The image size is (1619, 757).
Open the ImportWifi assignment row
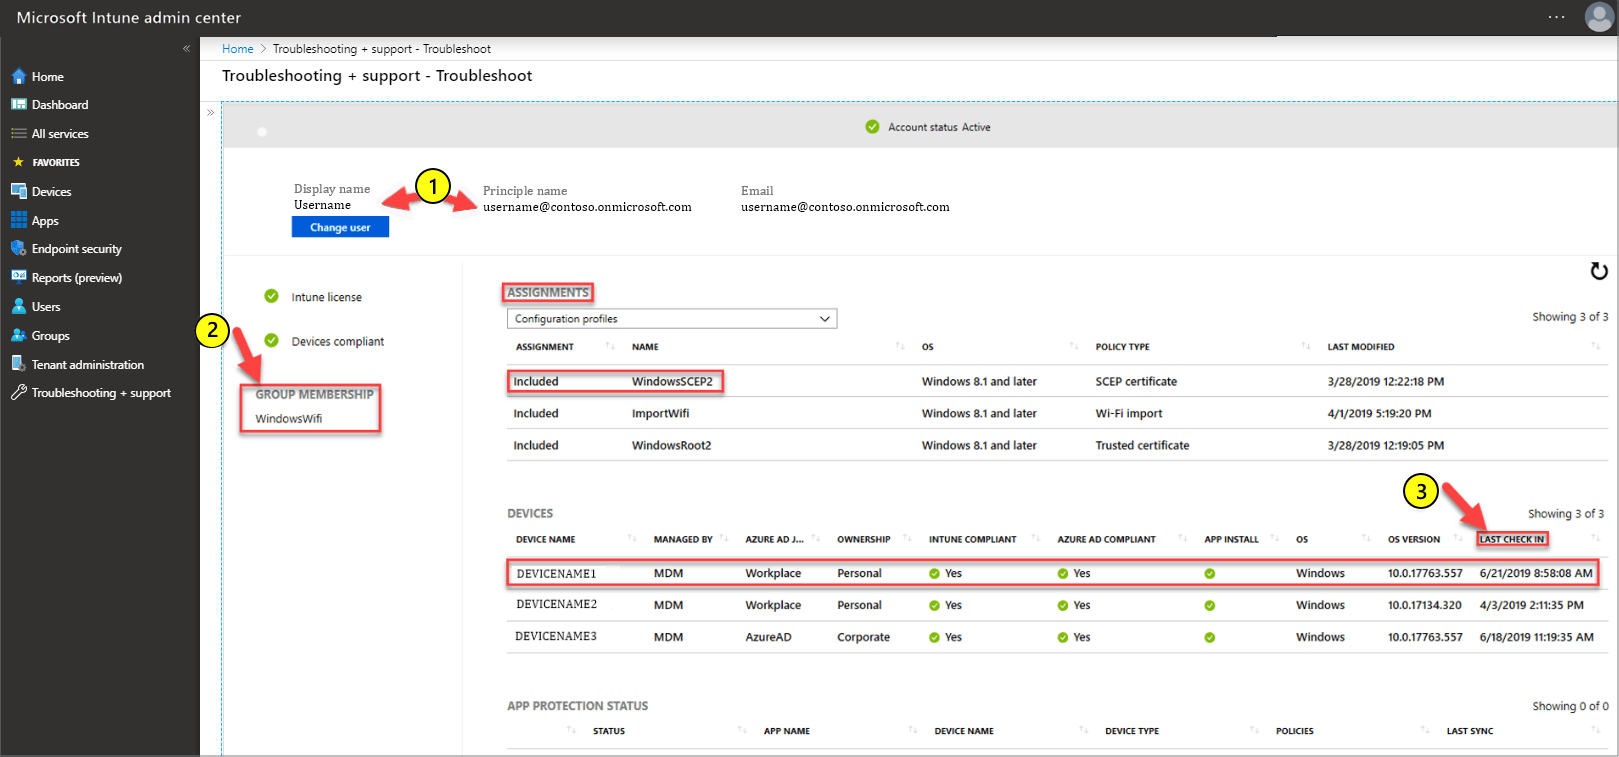pyautogui.click(x=1058, y=413)
